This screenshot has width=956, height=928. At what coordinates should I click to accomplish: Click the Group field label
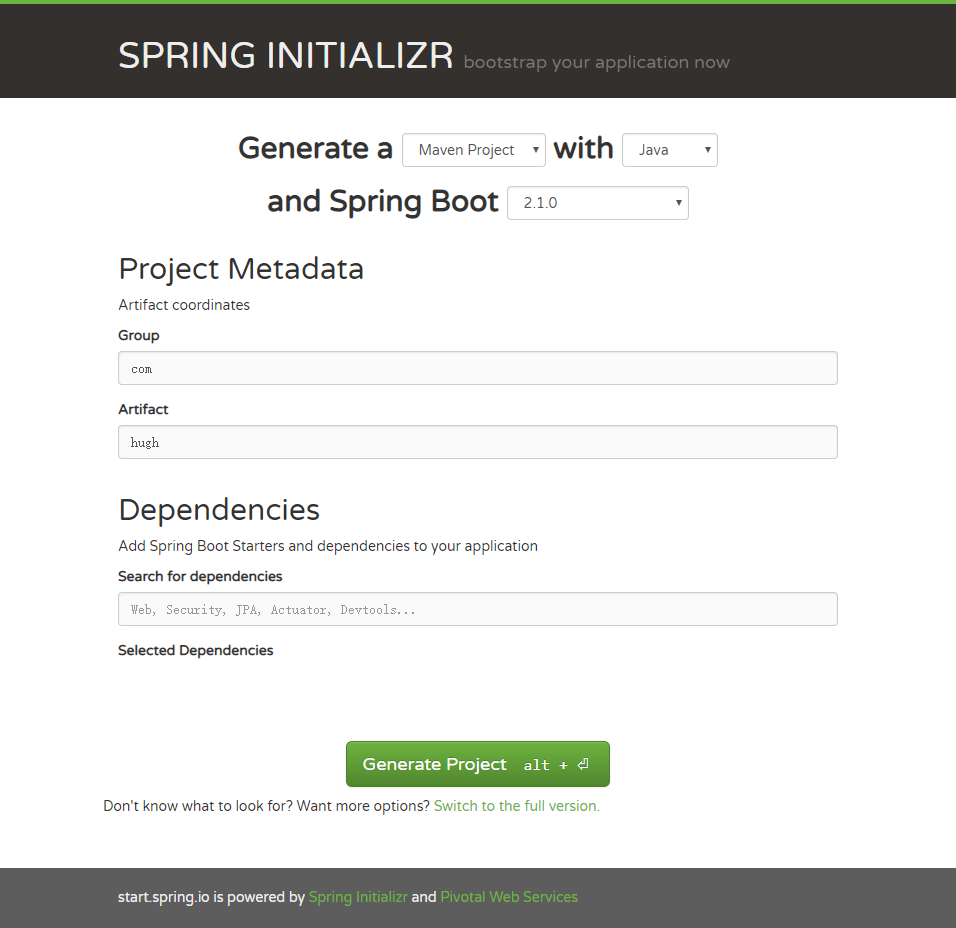139,335
